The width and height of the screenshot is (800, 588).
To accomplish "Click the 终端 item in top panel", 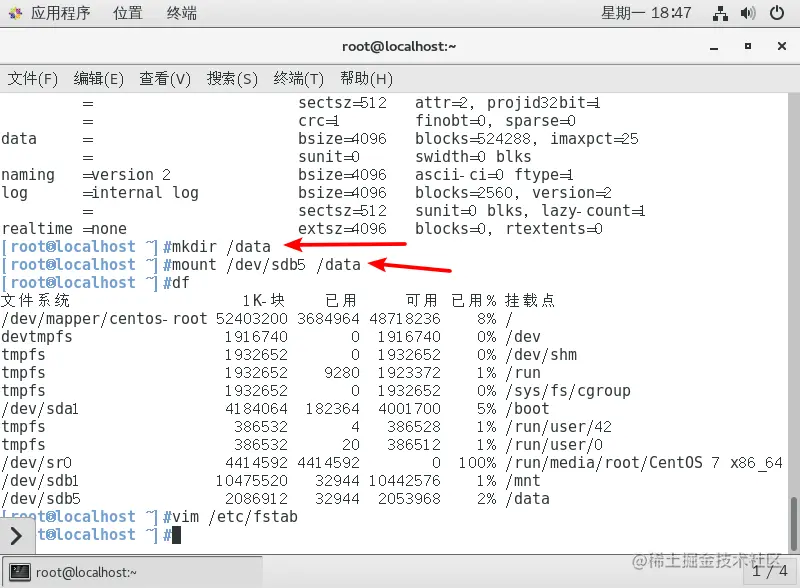I will (x=182, y=13).
